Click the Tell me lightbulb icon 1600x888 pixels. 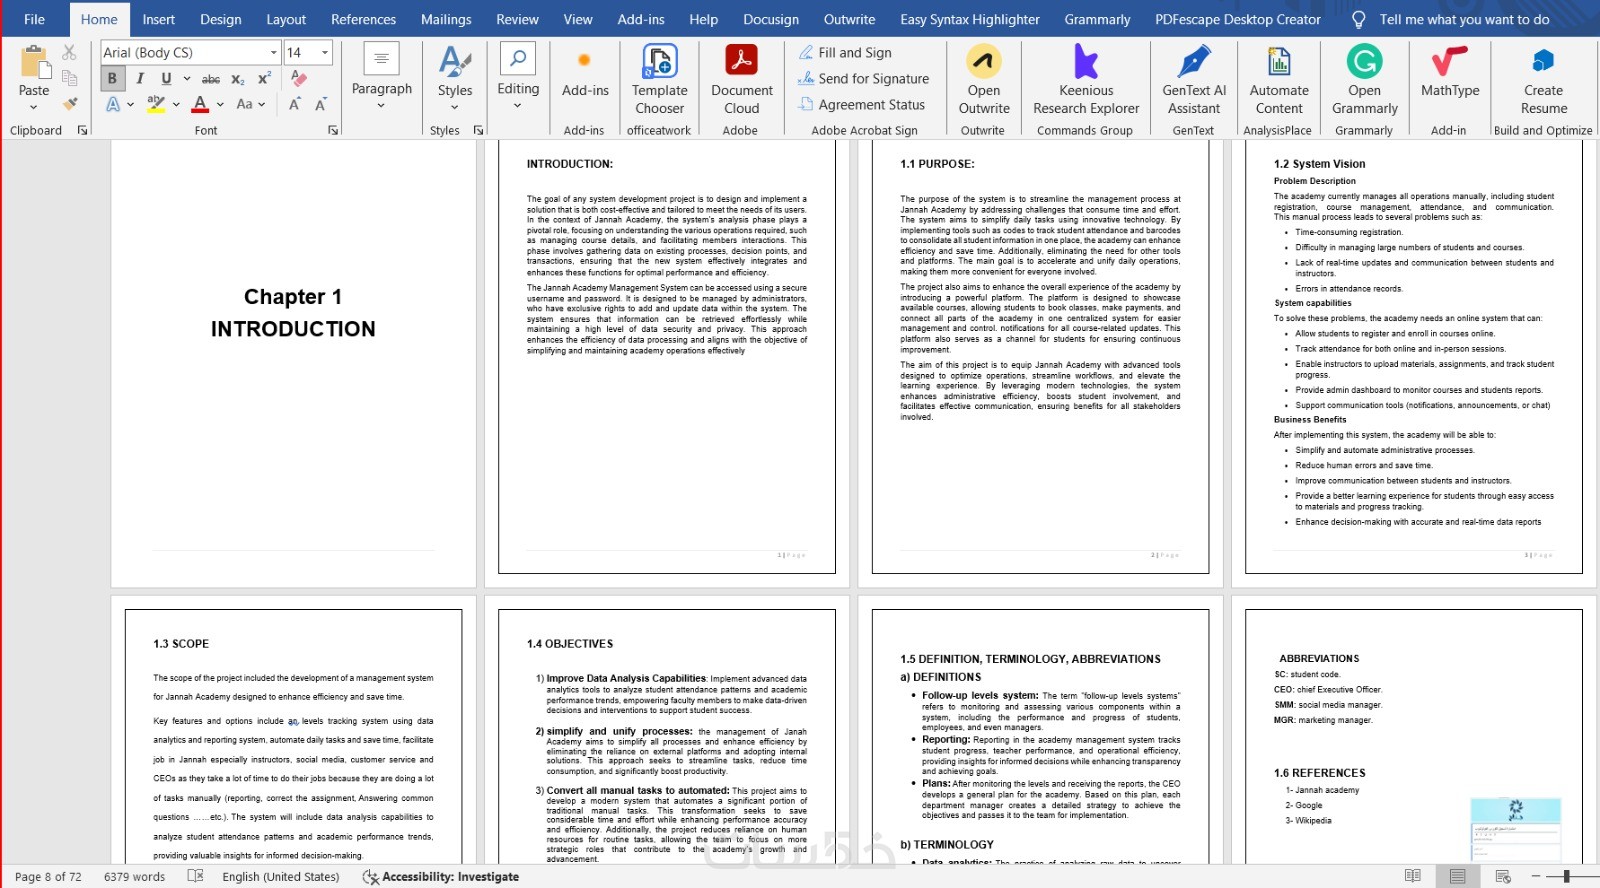1358,19
